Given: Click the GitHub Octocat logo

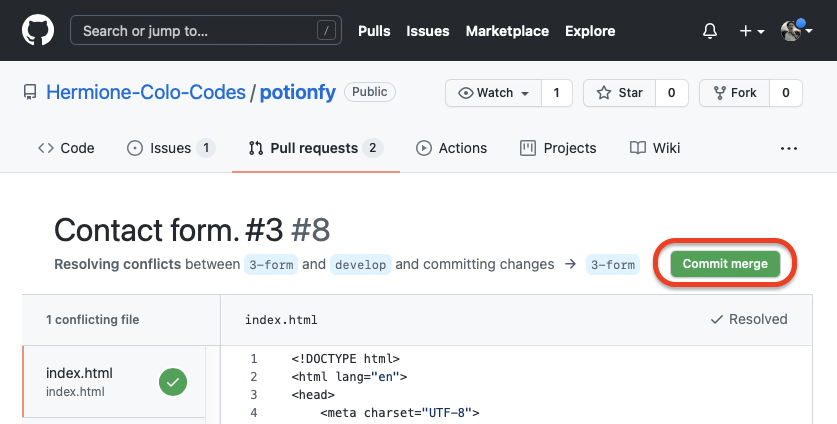Looking at the screenshot, I should pos(37,31).
